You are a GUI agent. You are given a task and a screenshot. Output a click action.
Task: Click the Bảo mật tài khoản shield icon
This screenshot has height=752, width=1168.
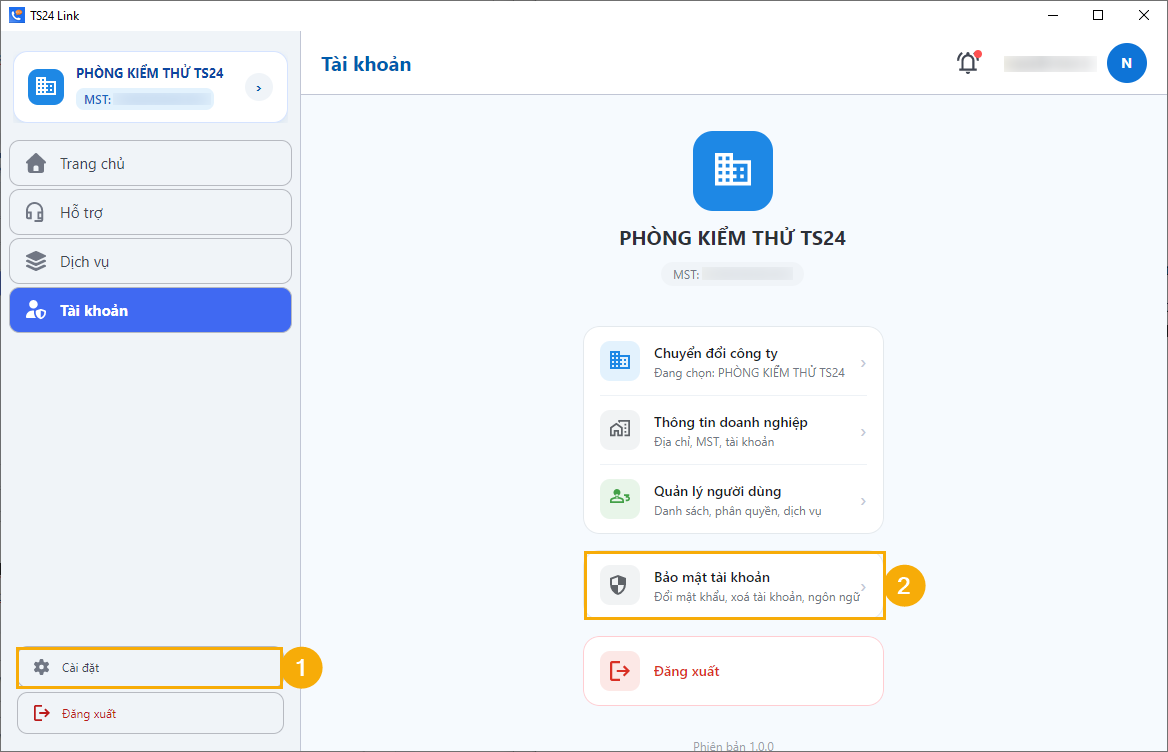pos(618,585)
